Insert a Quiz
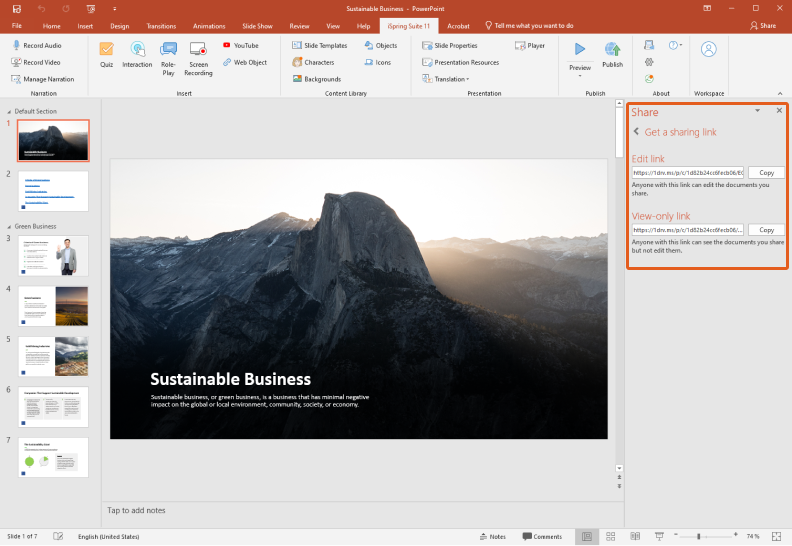The image size is (792, 546). [106, 55]
